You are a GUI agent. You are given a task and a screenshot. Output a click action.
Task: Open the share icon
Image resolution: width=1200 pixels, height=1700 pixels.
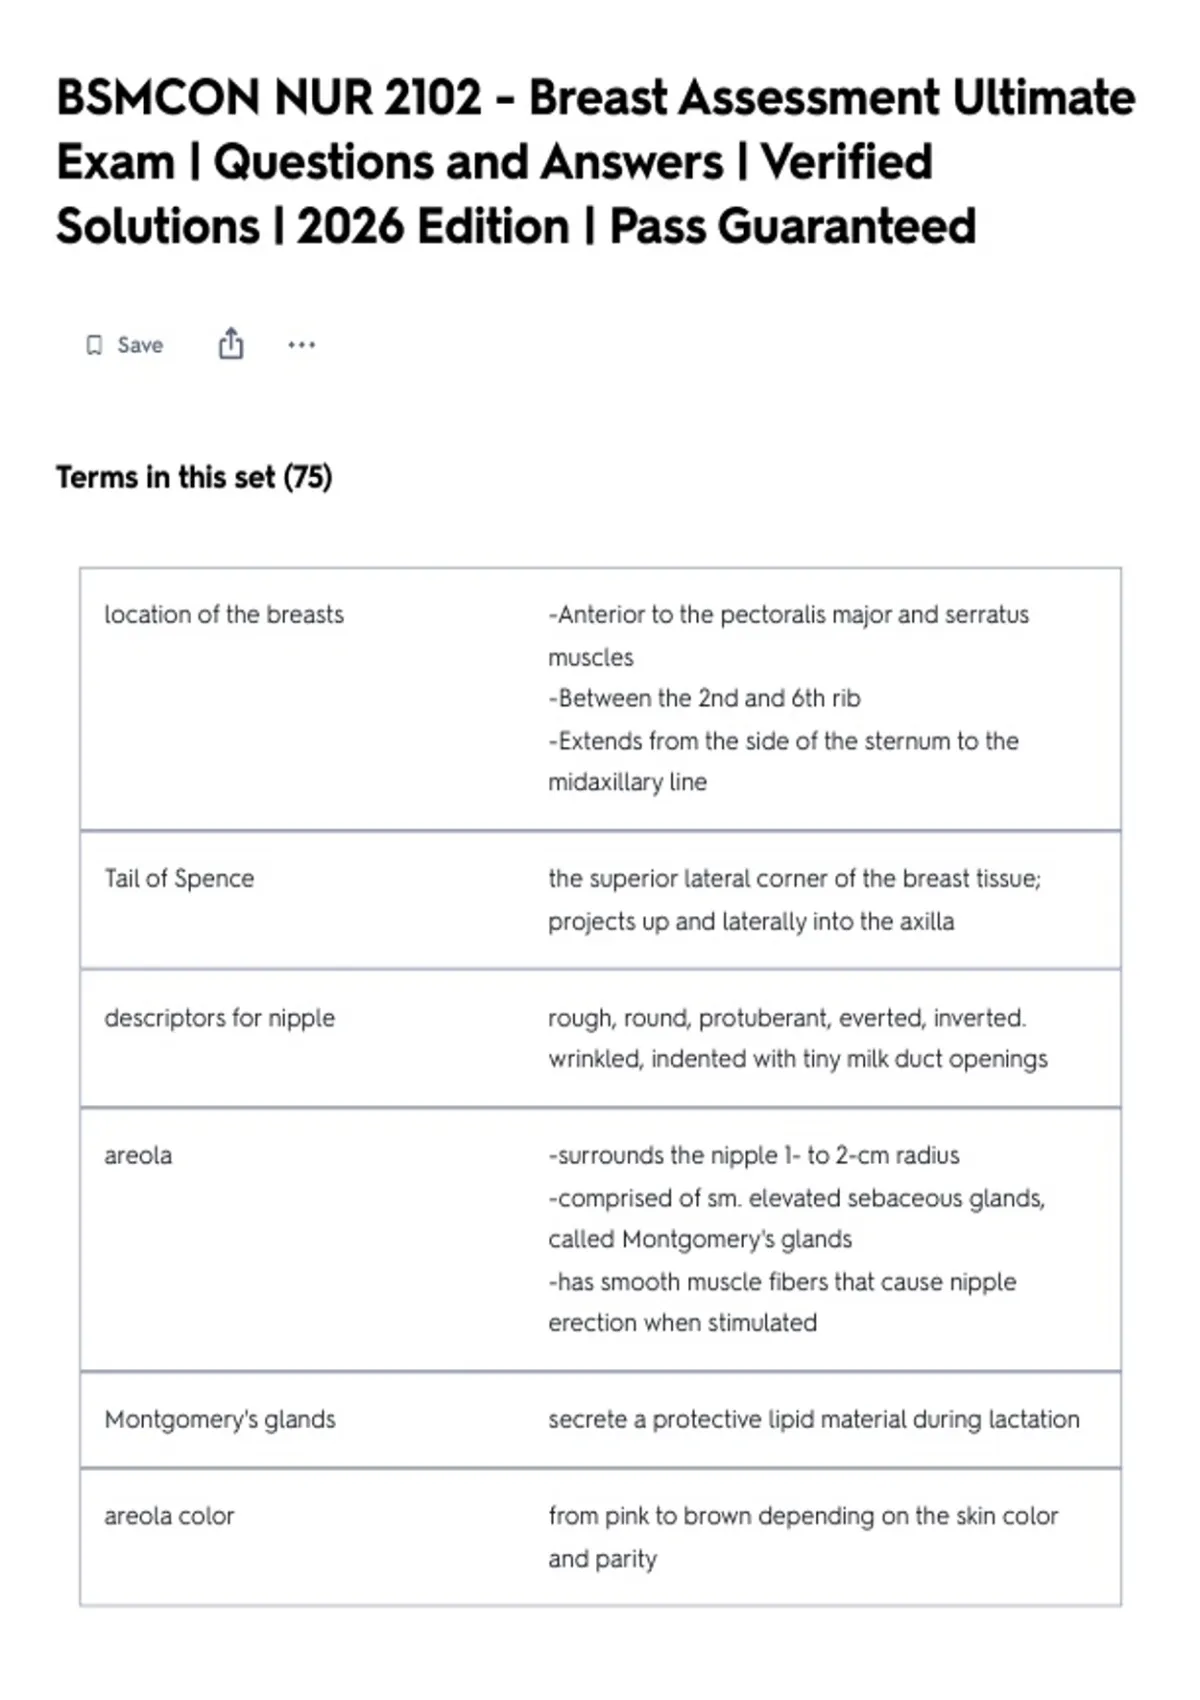(231, 344)
